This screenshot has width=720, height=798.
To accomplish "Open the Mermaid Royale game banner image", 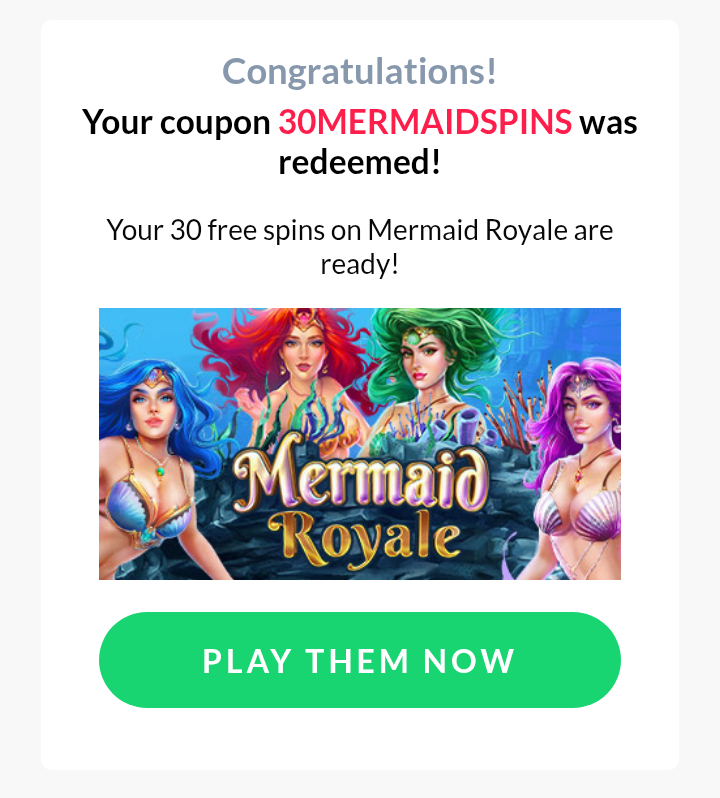I will tap(360, 443).
